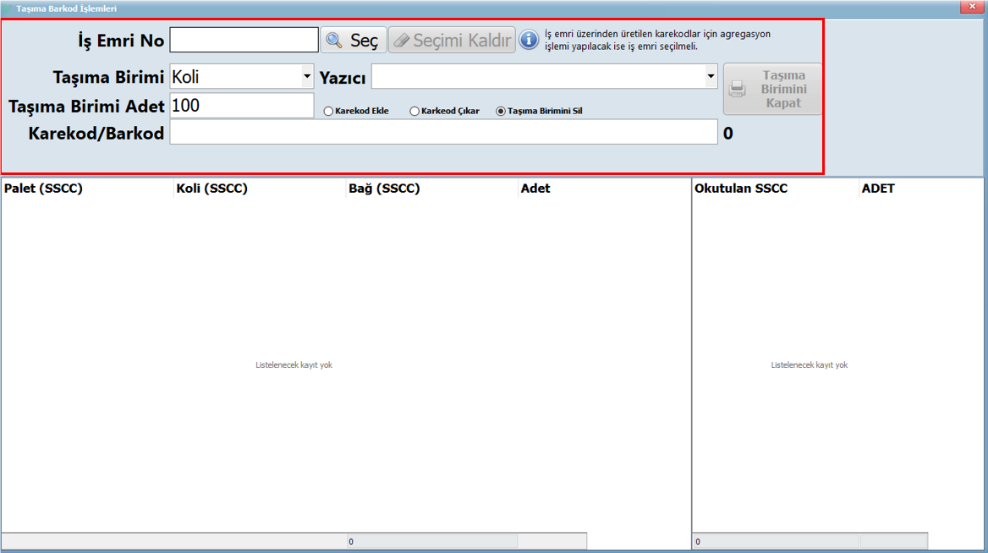Viewport: 988px width, 553px height.
Task: Select Taşıma Birimini Sil radio button
Action: coord(501,111)
